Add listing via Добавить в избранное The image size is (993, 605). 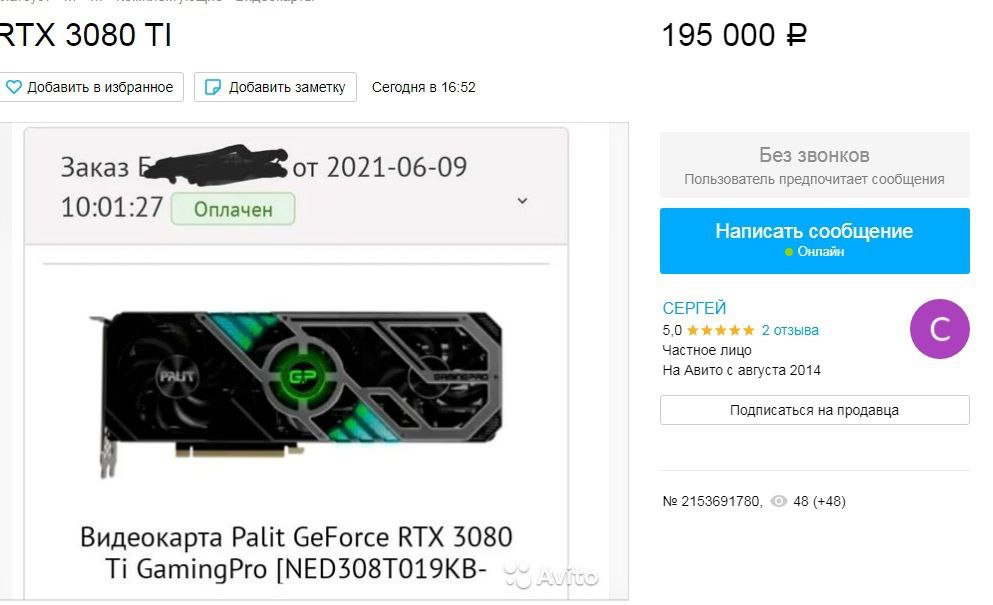[92, 87]
